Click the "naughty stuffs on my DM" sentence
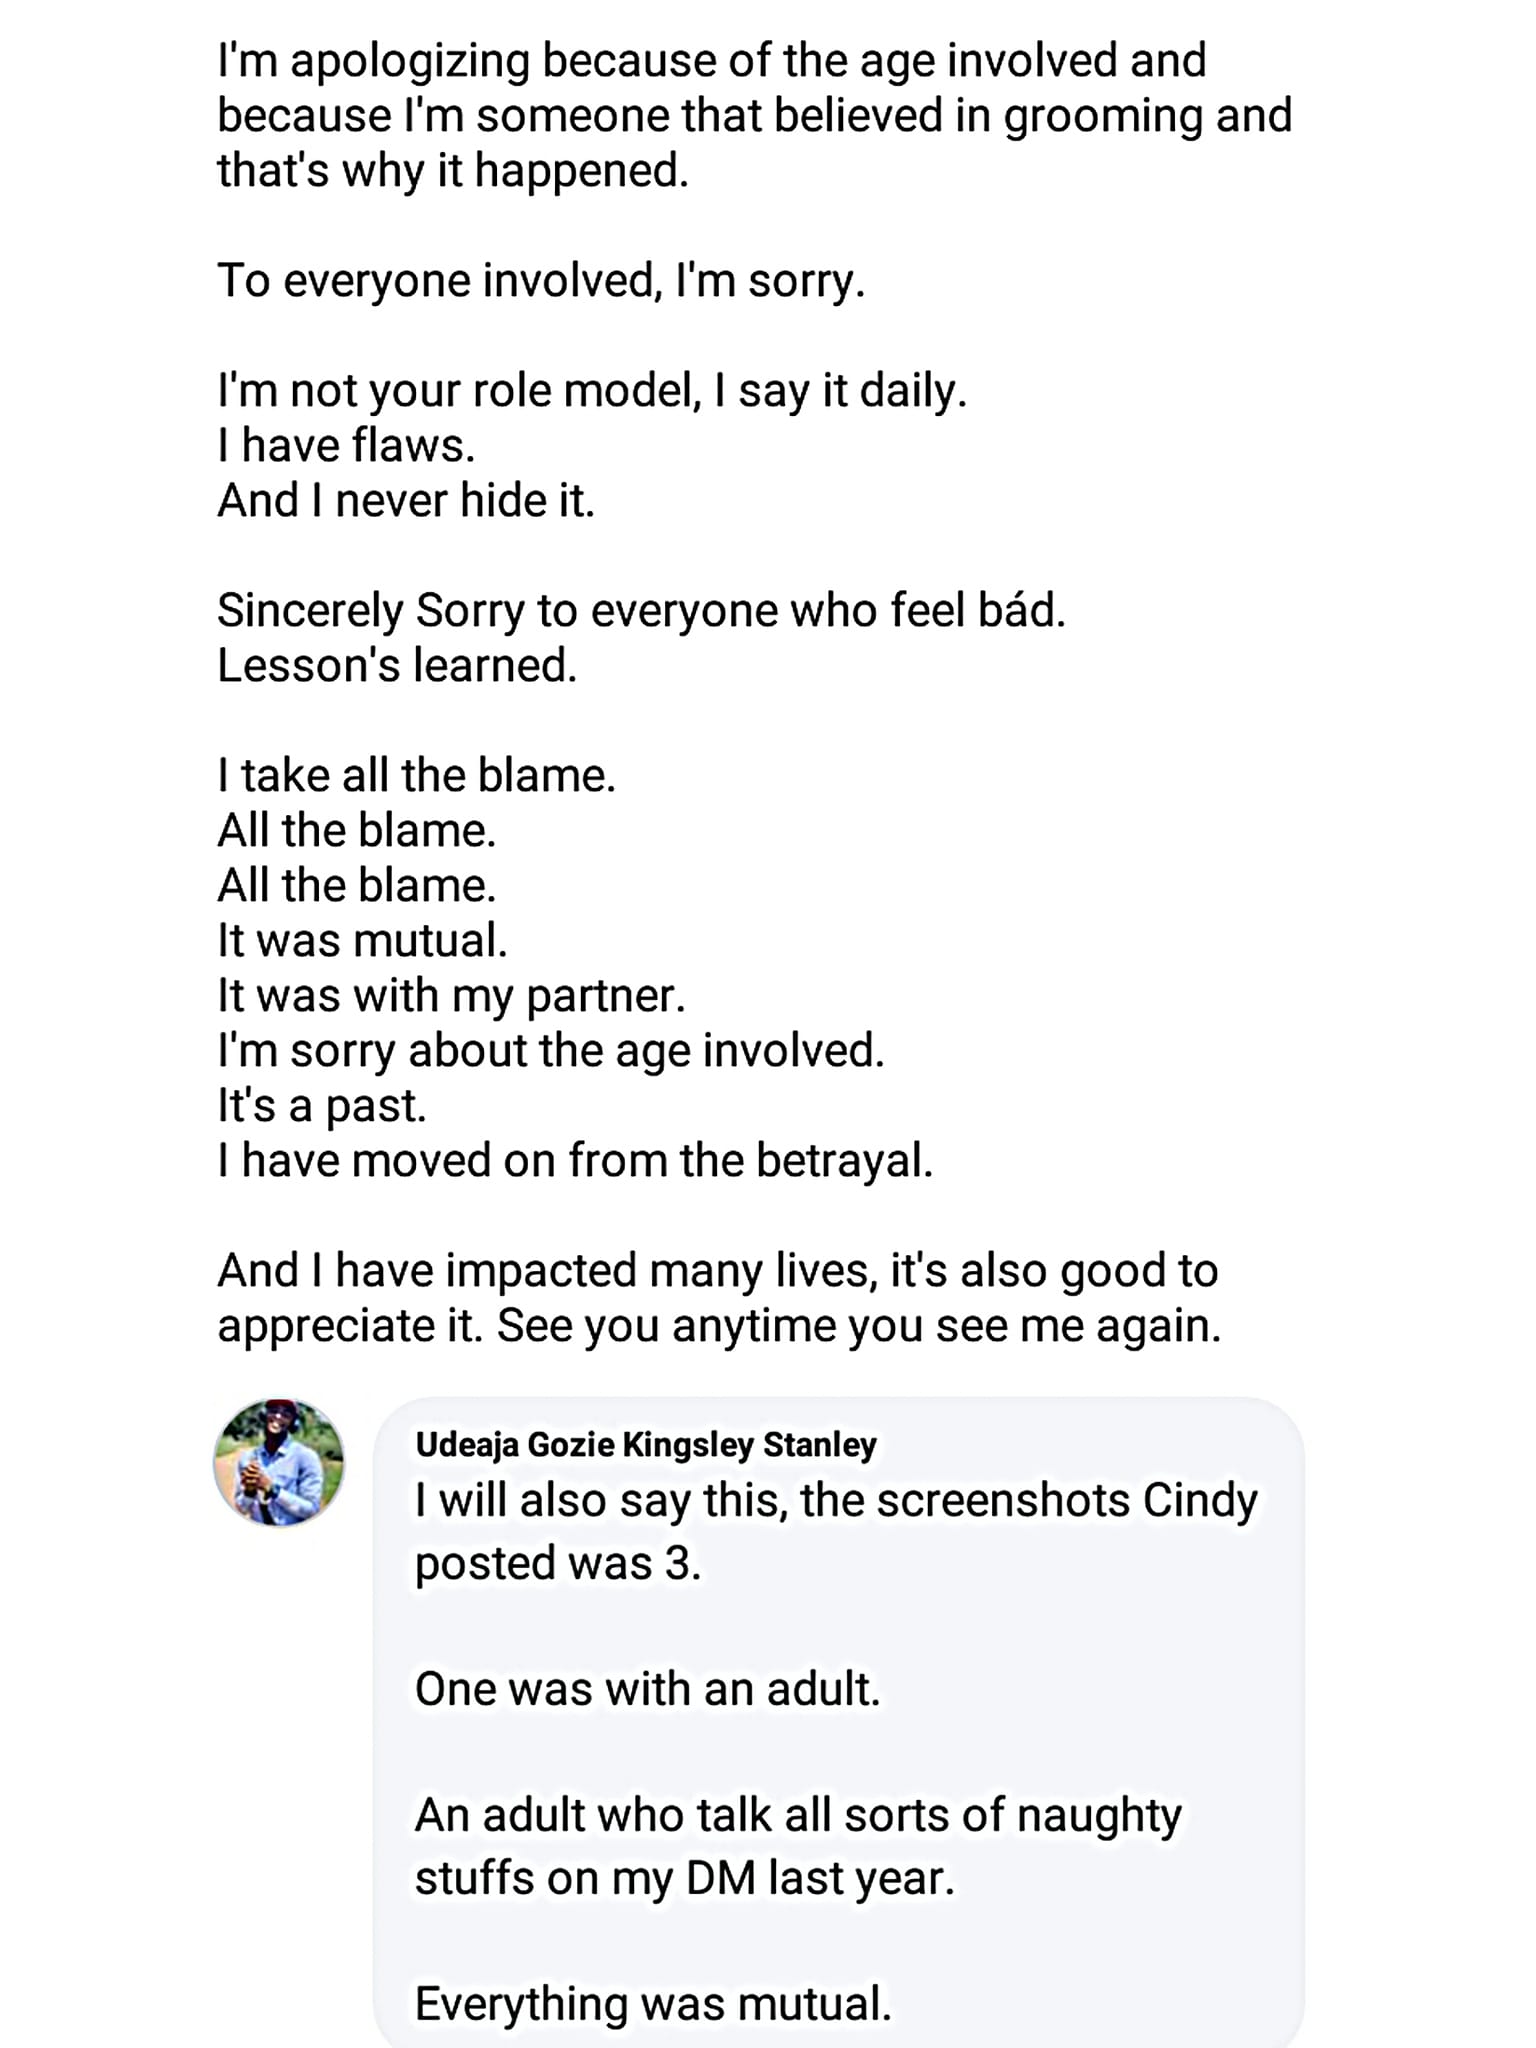The image size is (1536, 2048). click(x=798, y=1846)
